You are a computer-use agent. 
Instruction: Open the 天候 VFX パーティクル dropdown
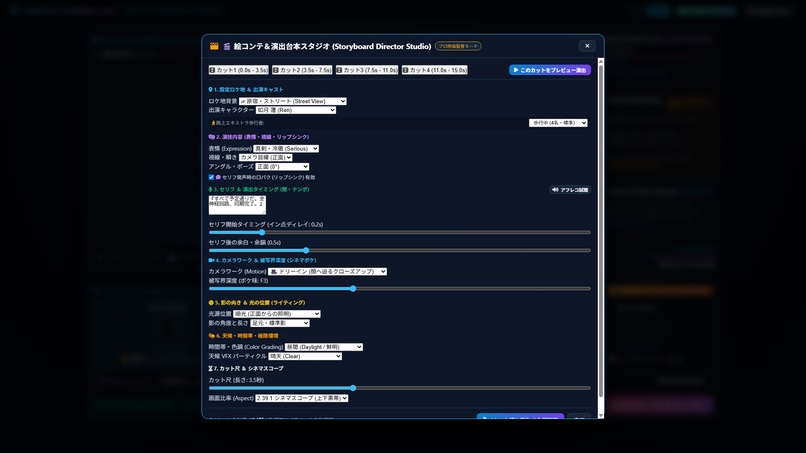pos(305,356)
